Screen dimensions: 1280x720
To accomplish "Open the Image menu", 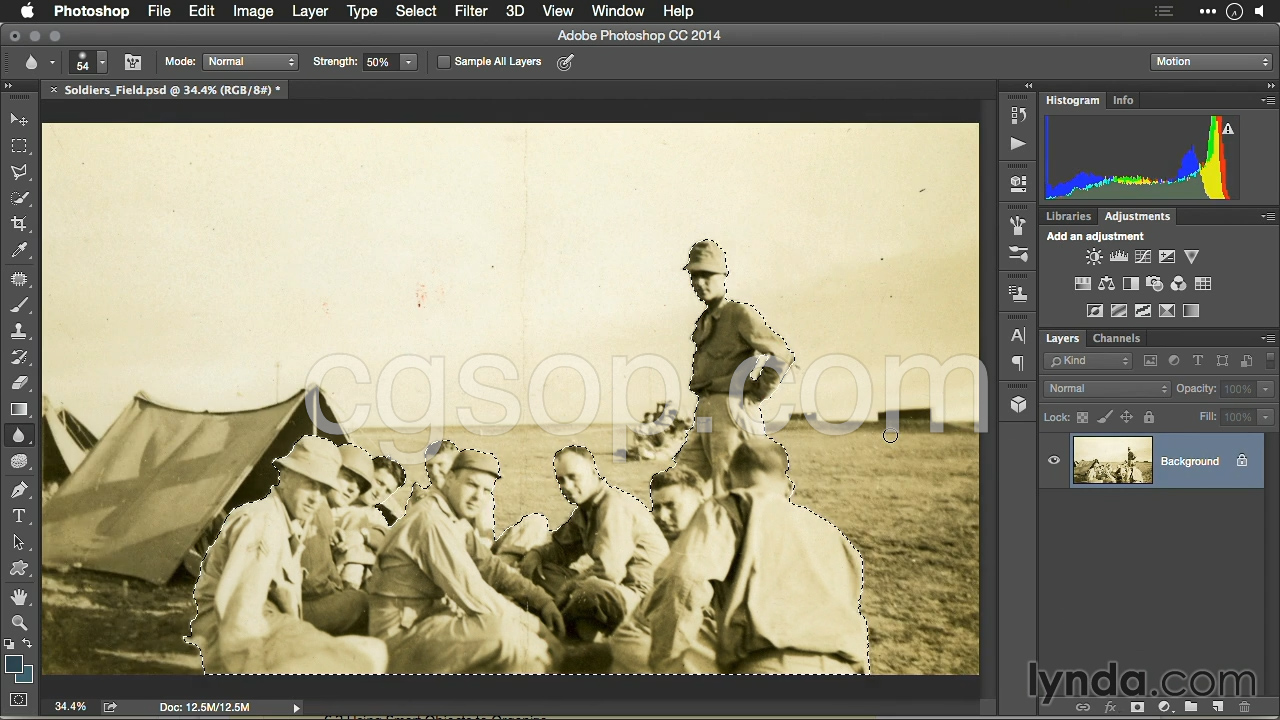I will coord(253,11).
